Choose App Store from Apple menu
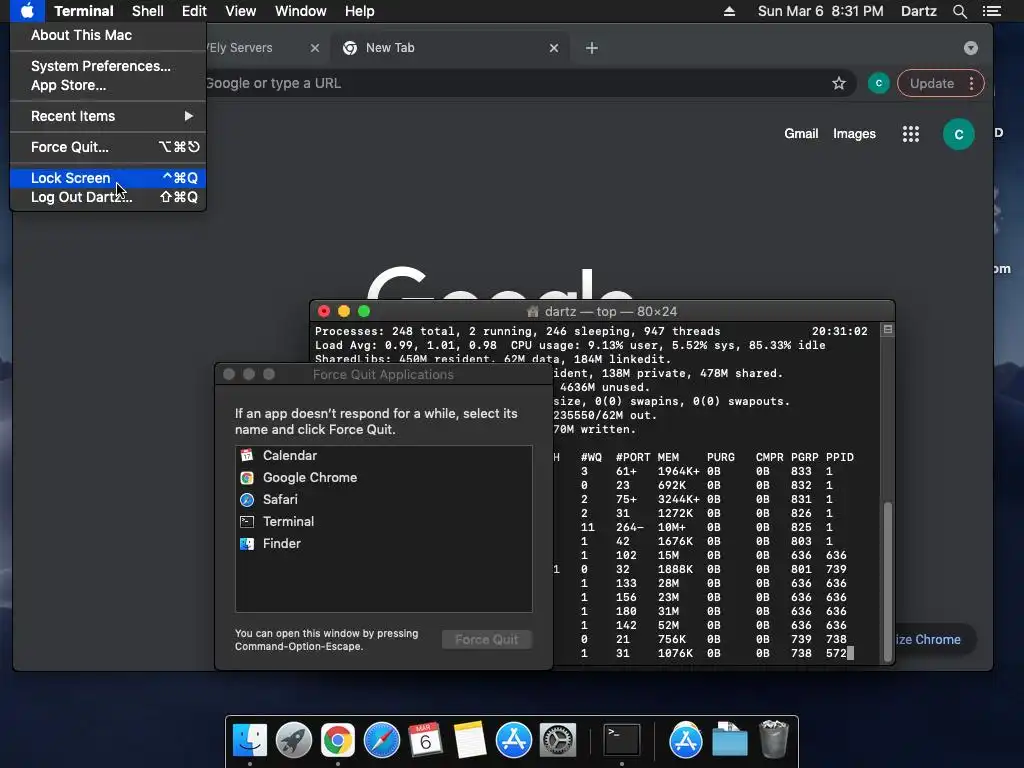This screenshot has width=1024, height=768. click(108, 85)
